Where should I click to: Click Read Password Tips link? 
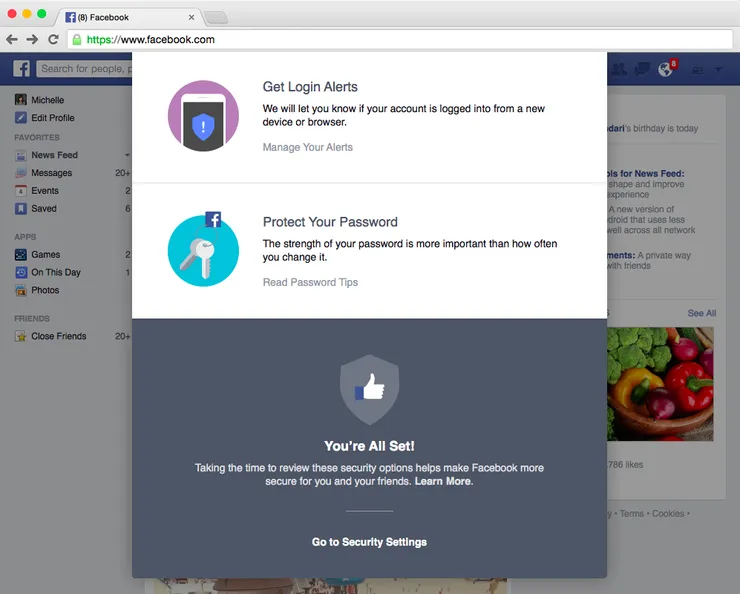pyautogui.click(x=311, y=282)
